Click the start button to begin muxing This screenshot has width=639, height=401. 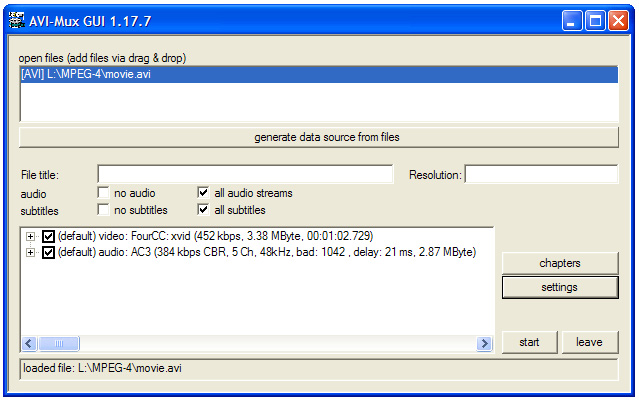[529, 342]
